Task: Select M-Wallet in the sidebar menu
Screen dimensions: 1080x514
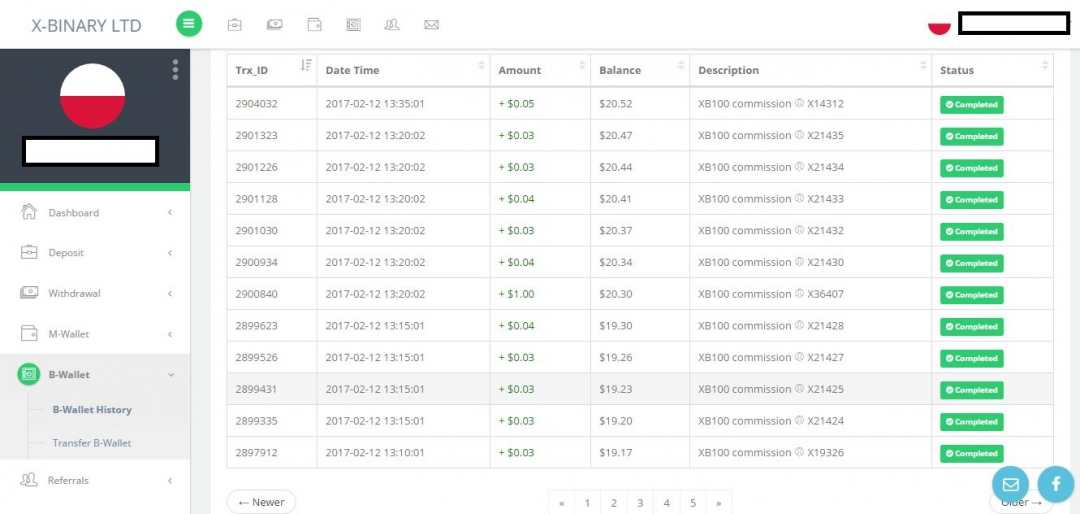Action: click(69, 334)
